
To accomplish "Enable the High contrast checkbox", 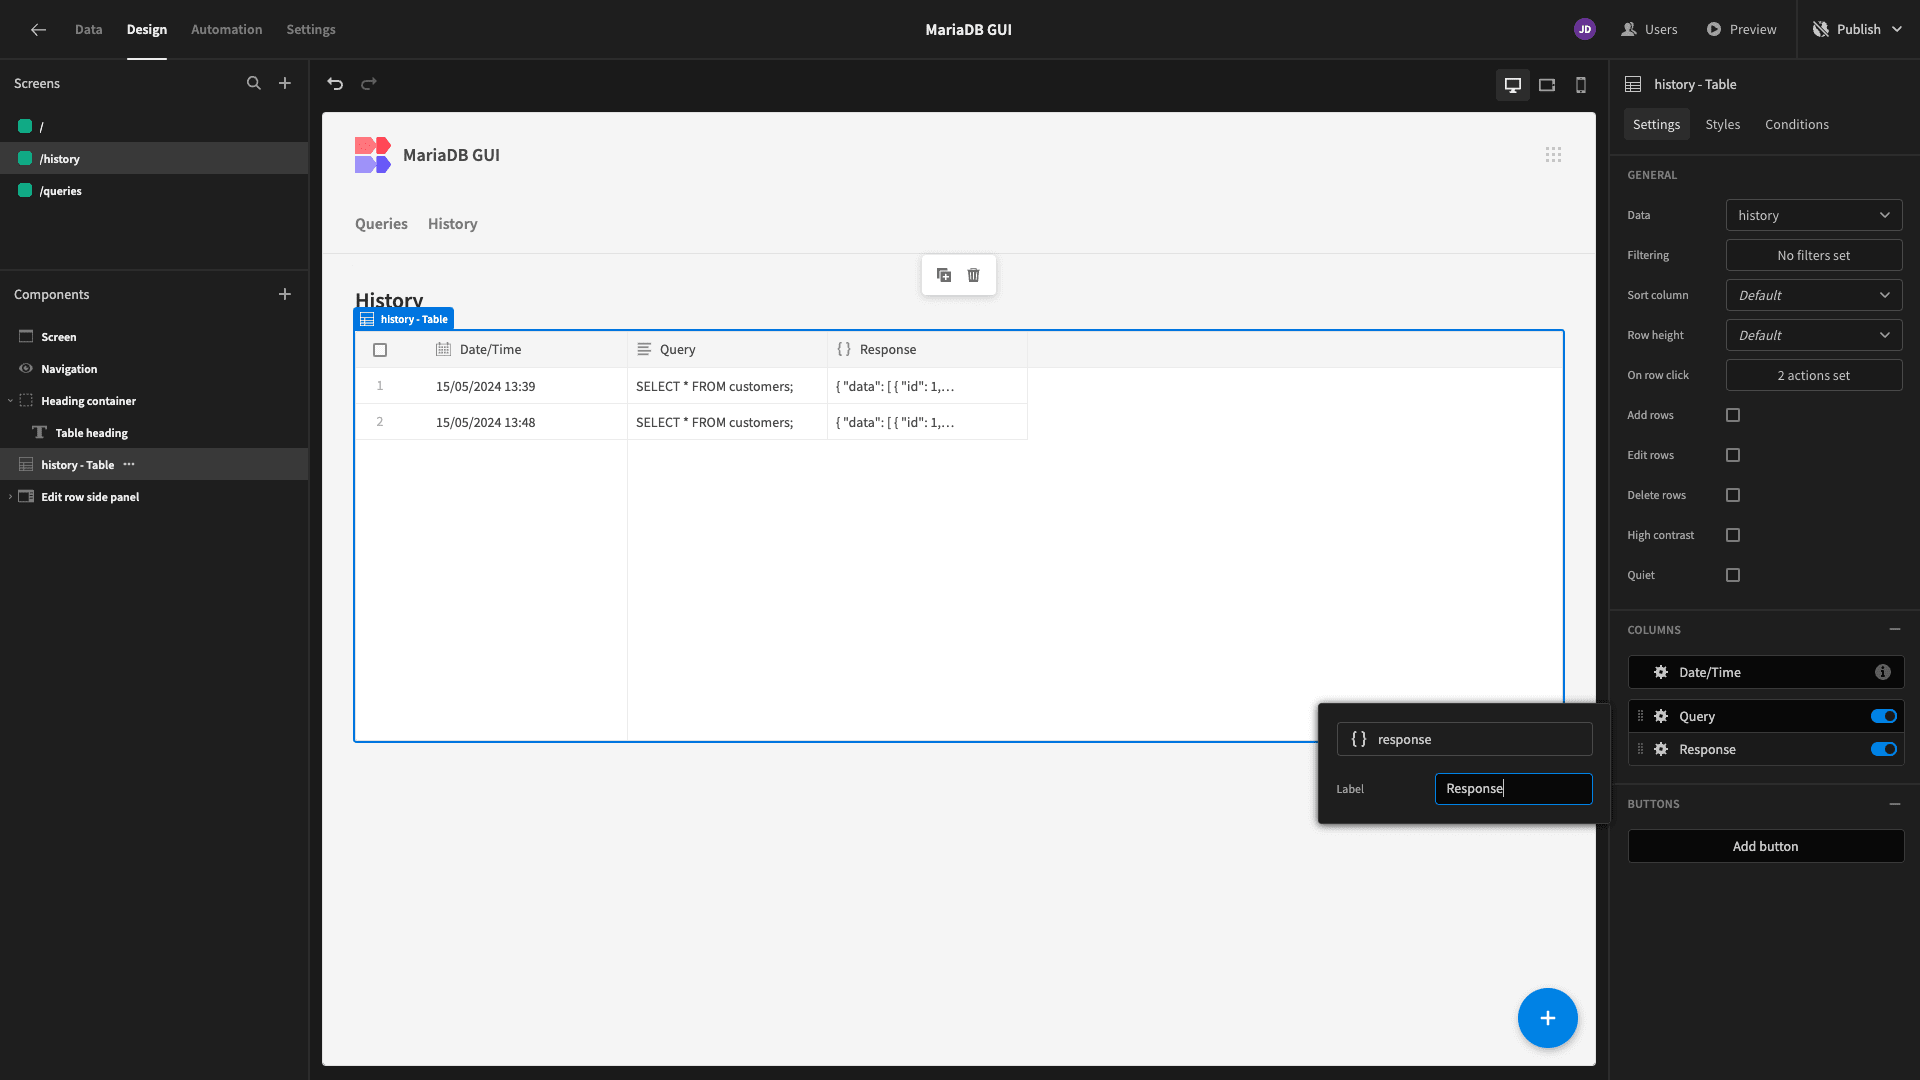I will 1733,535.
